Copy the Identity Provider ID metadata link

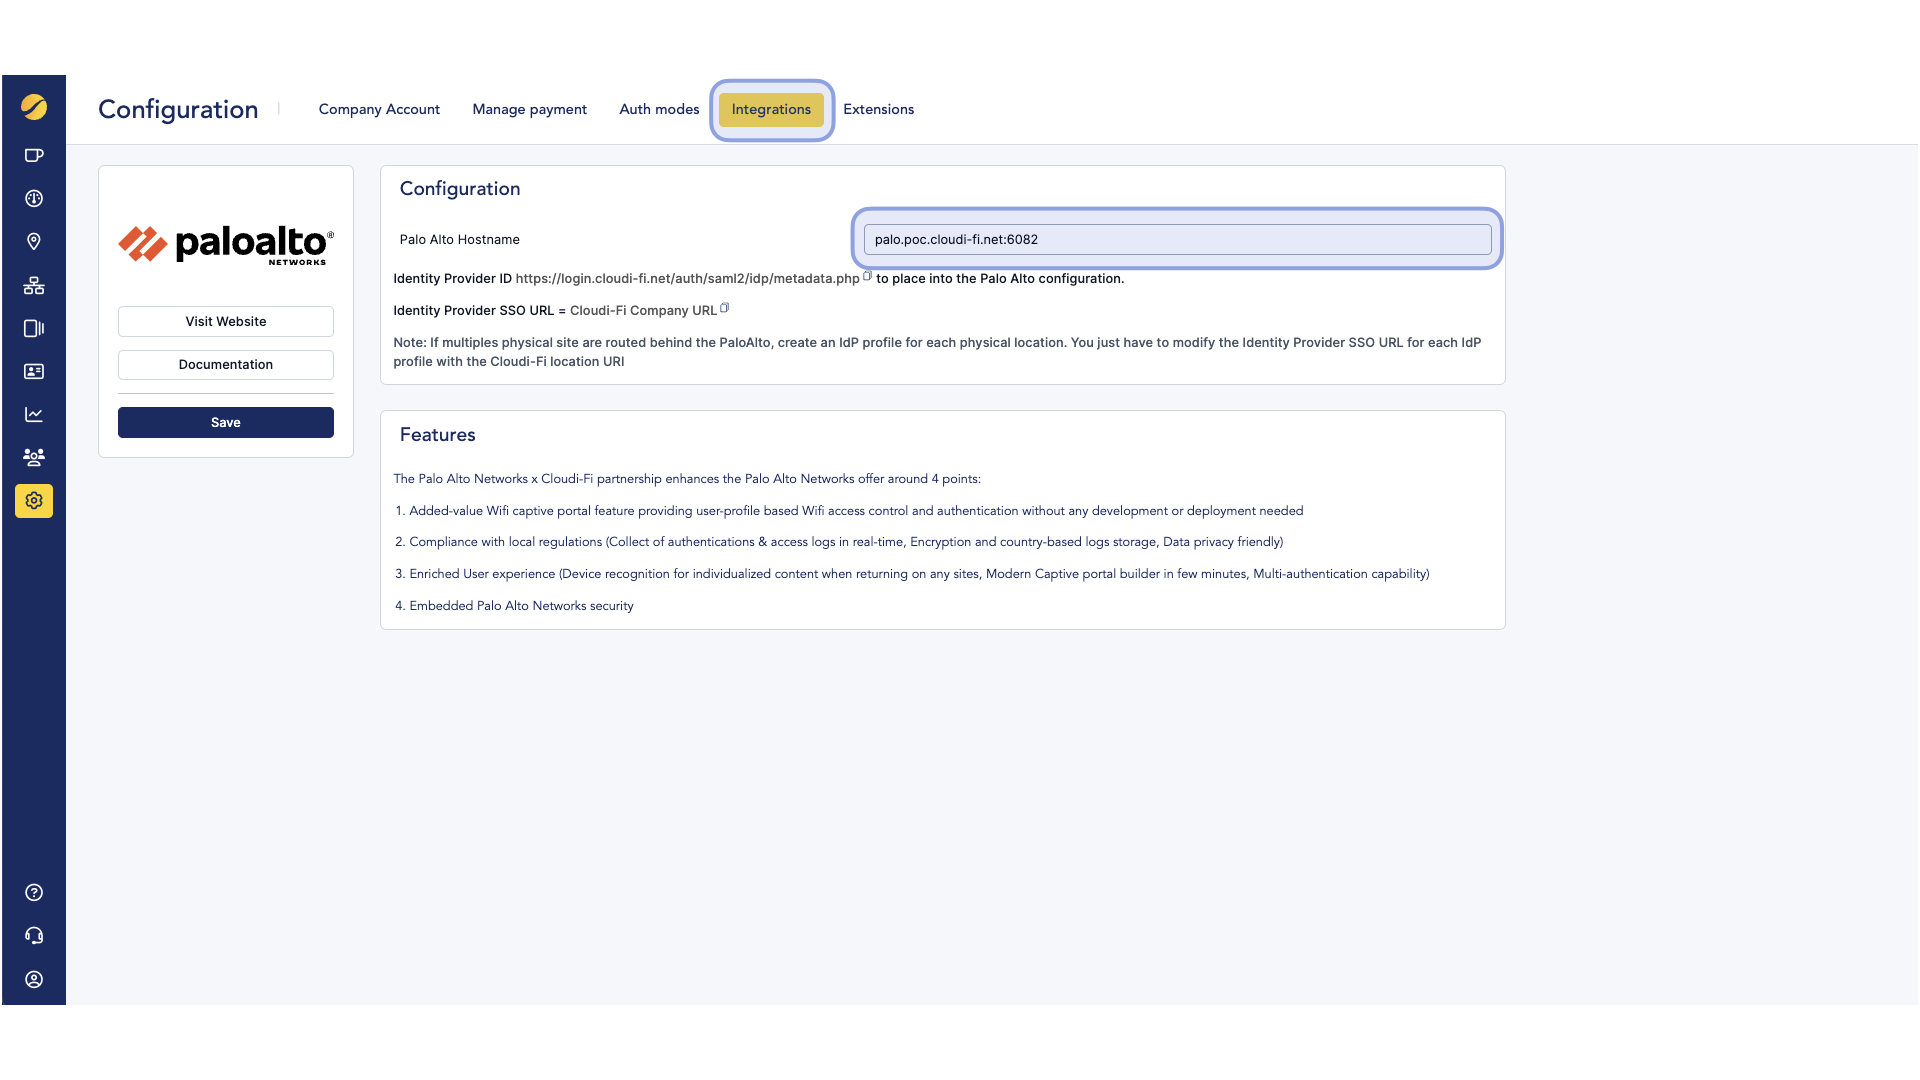point(866,275)
